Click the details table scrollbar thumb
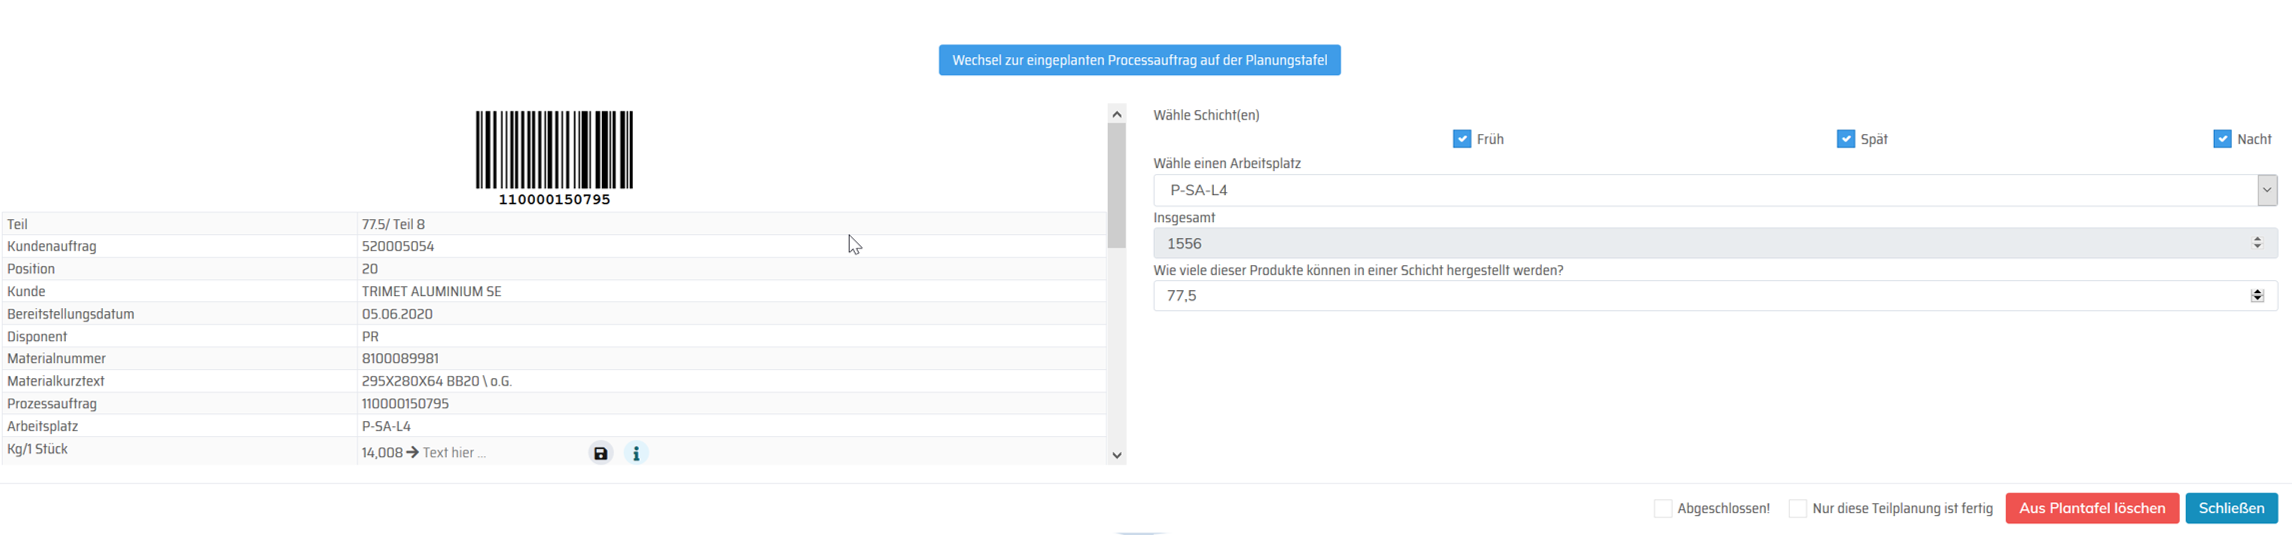Image resolution: width=2292 pixels, height=545 pixels. point(1117,185)
